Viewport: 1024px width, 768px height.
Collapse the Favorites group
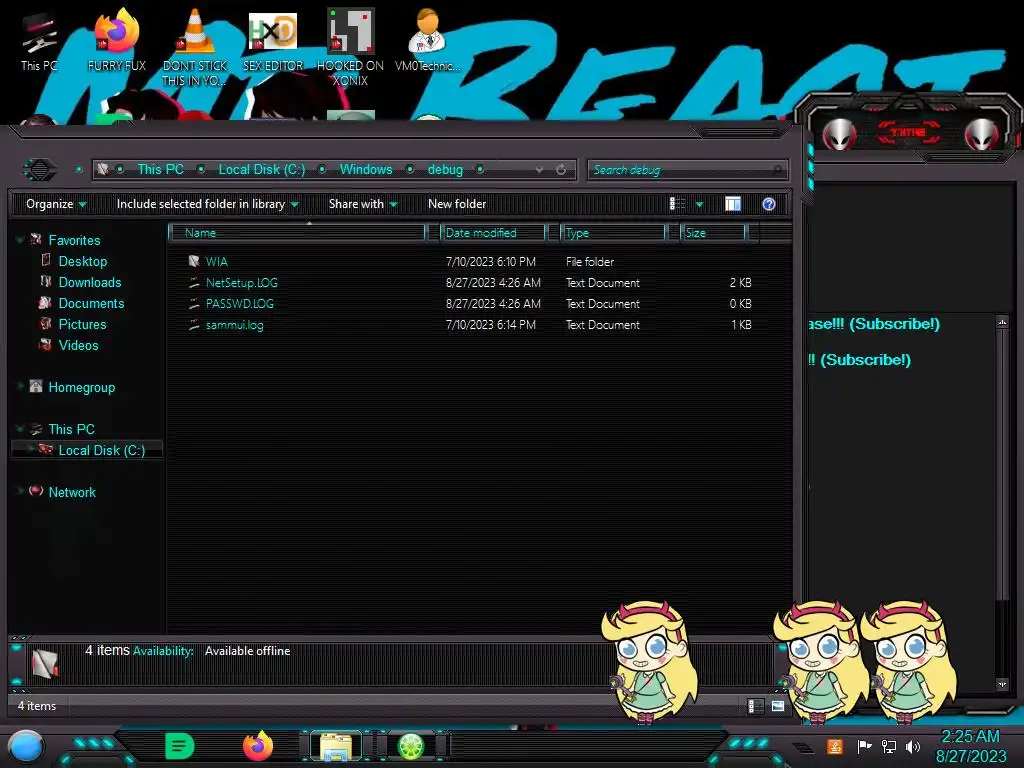(20, 240)
